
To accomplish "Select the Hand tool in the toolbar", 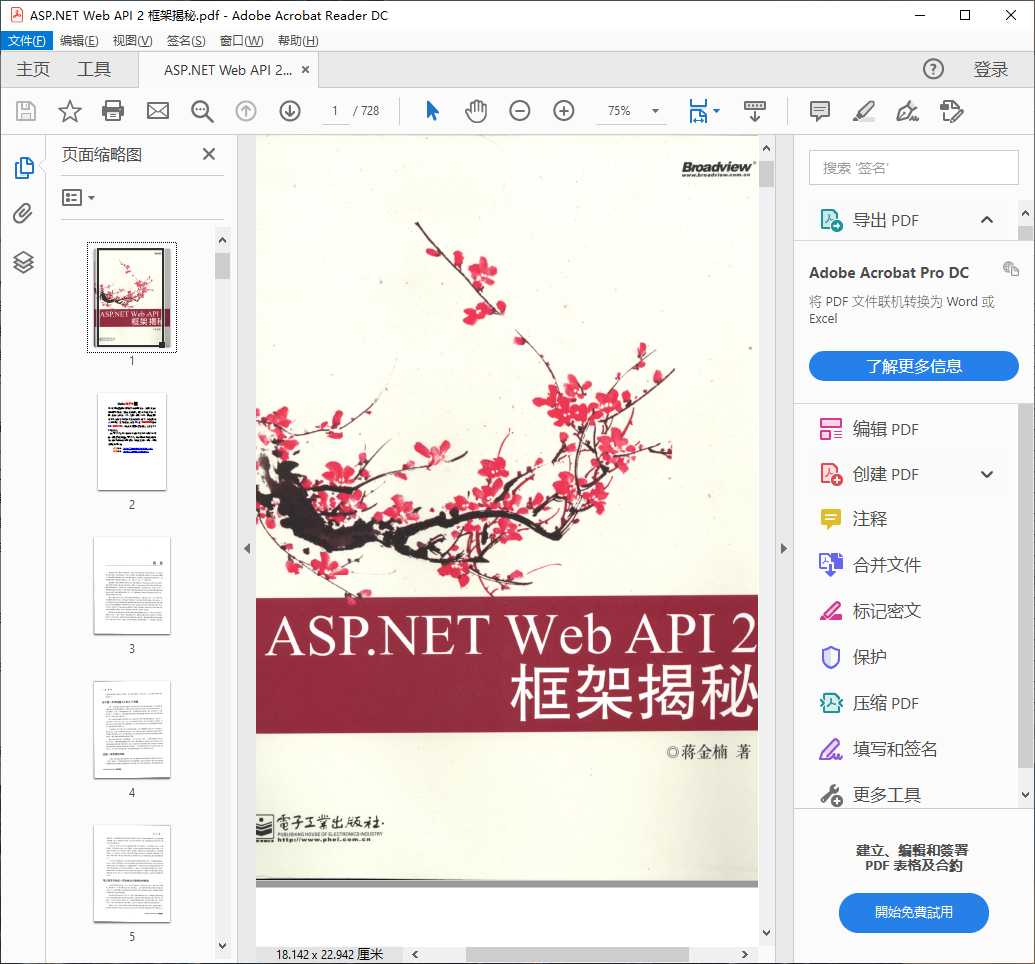I will point(476,111).
